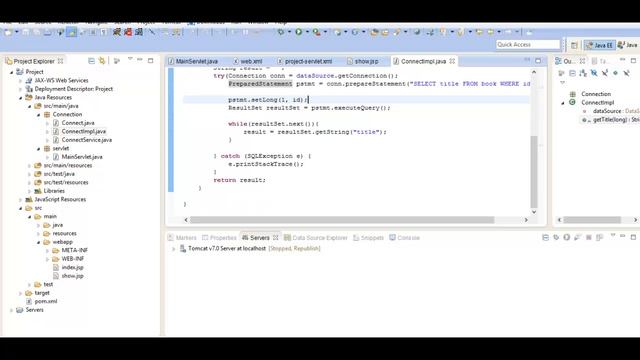Select the target folder

click(x=38, y=293)
